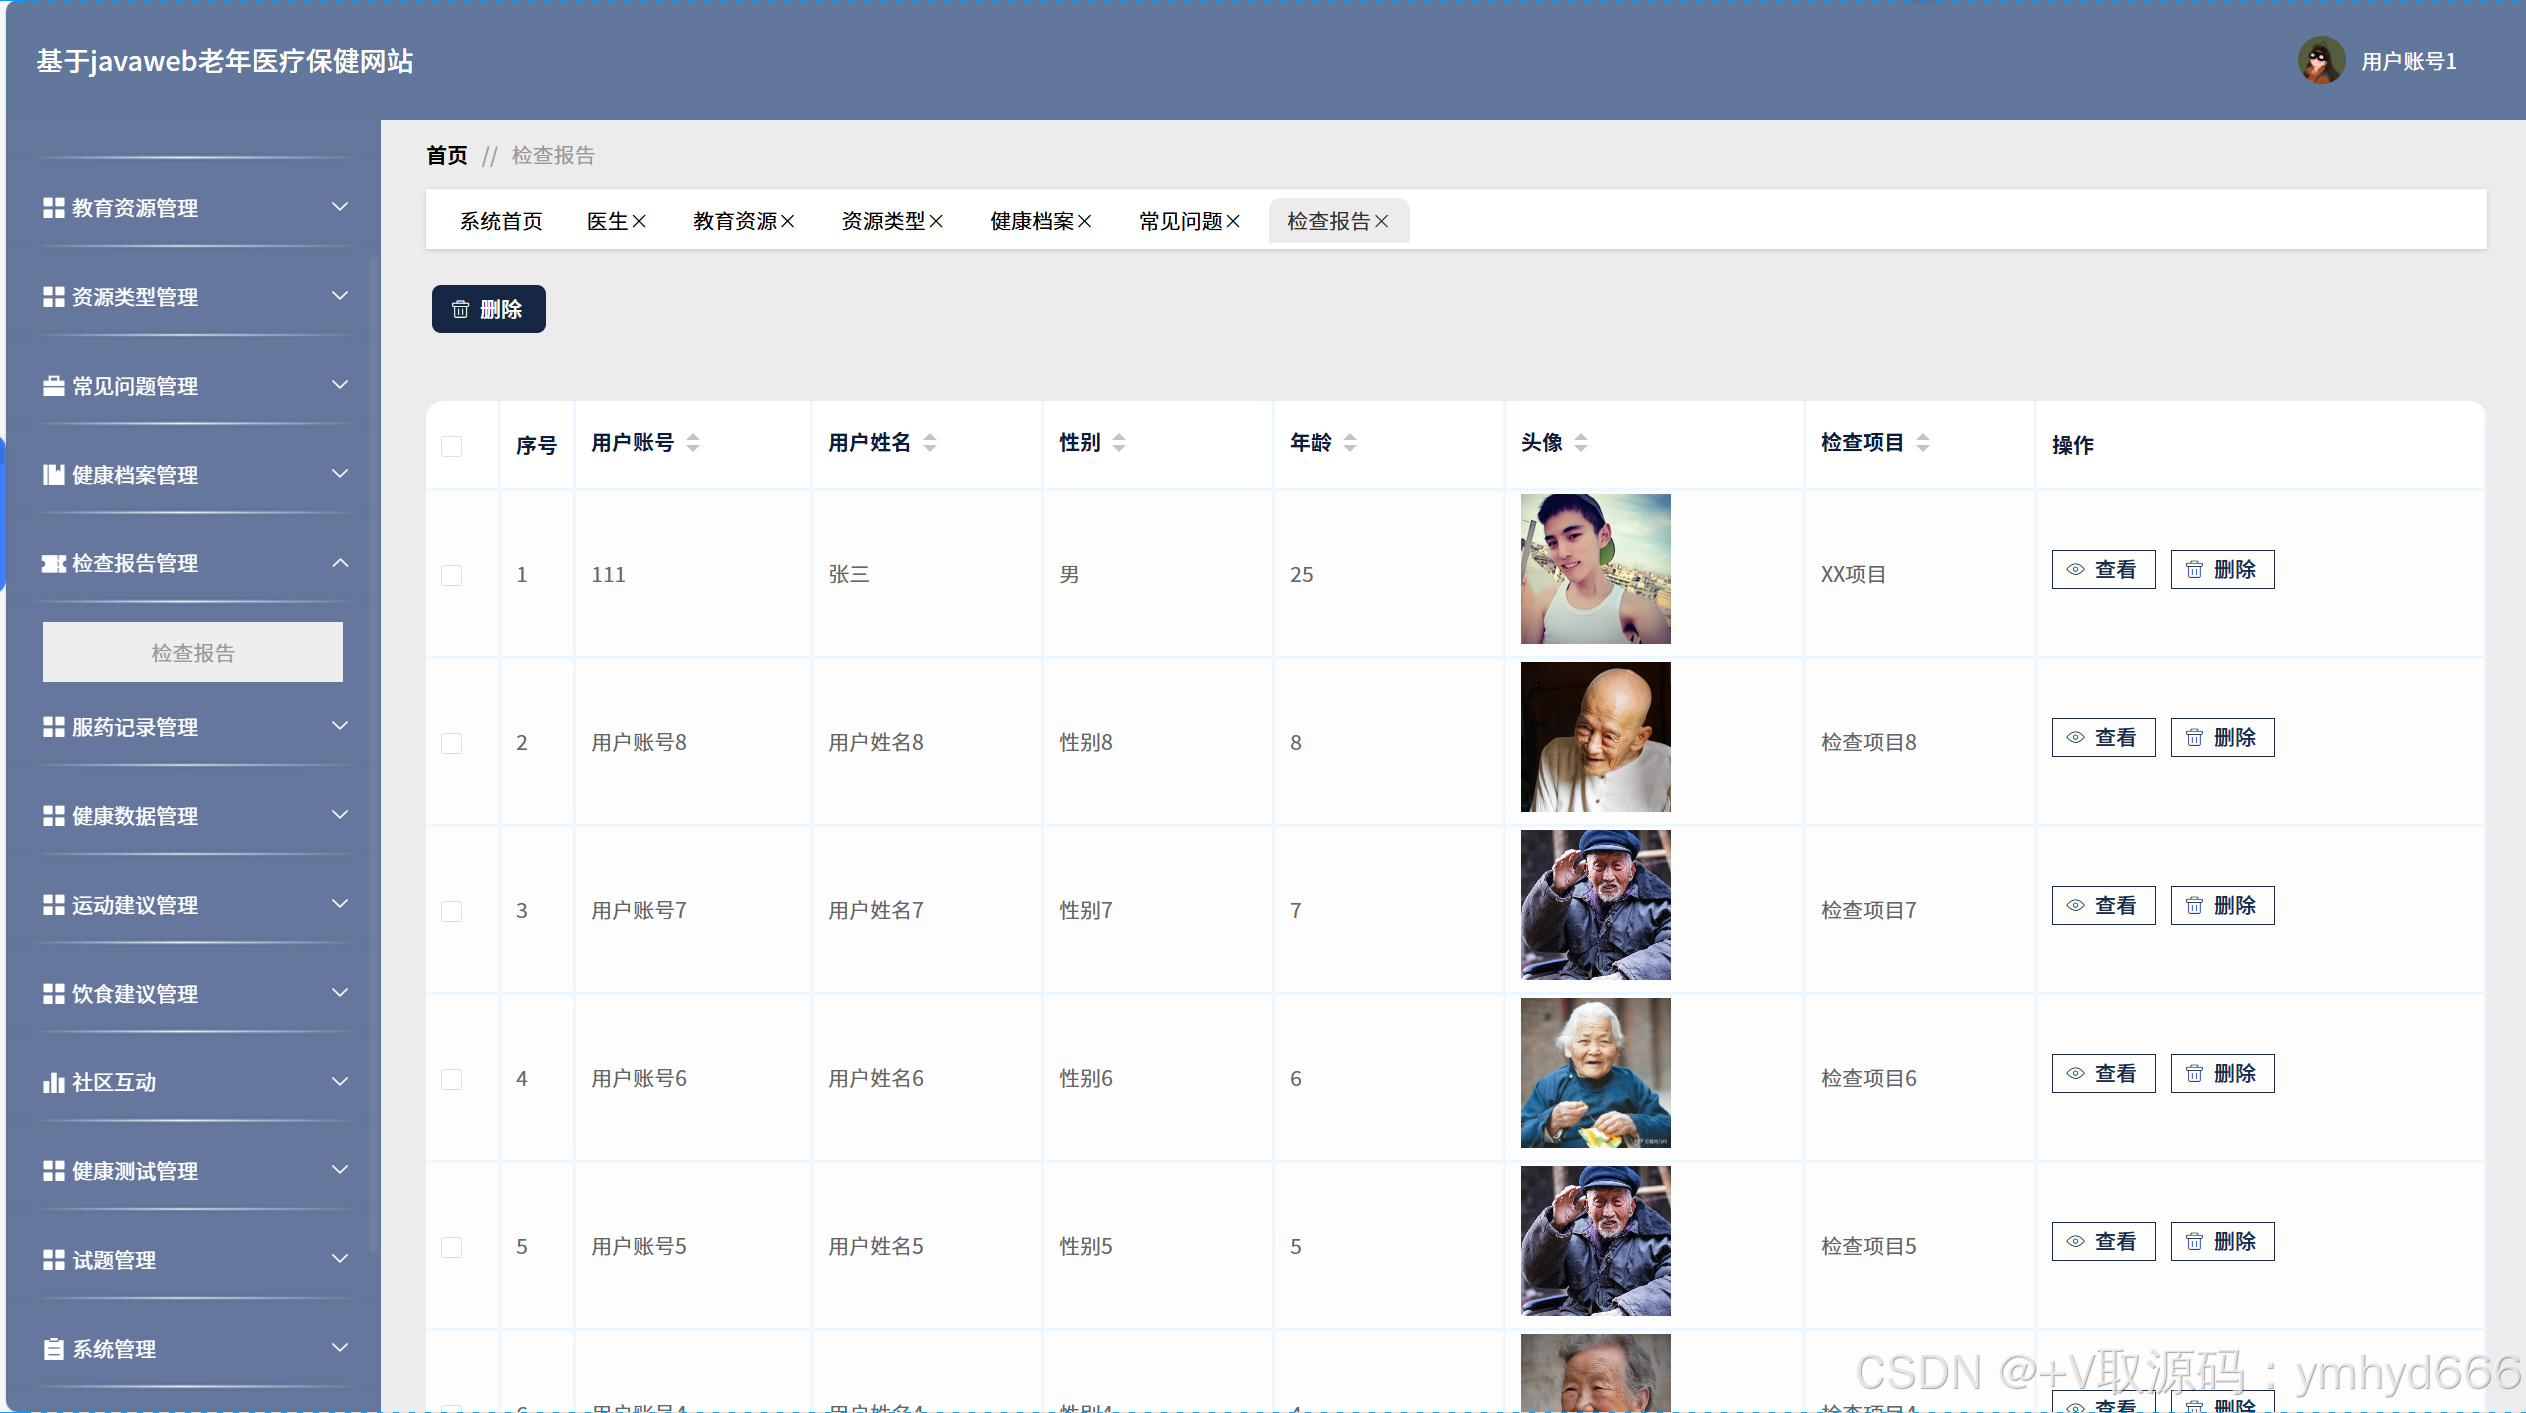Open the 检查报告 submenu item
This screenshot has width=2526, height=1413.
click(192, 653)
